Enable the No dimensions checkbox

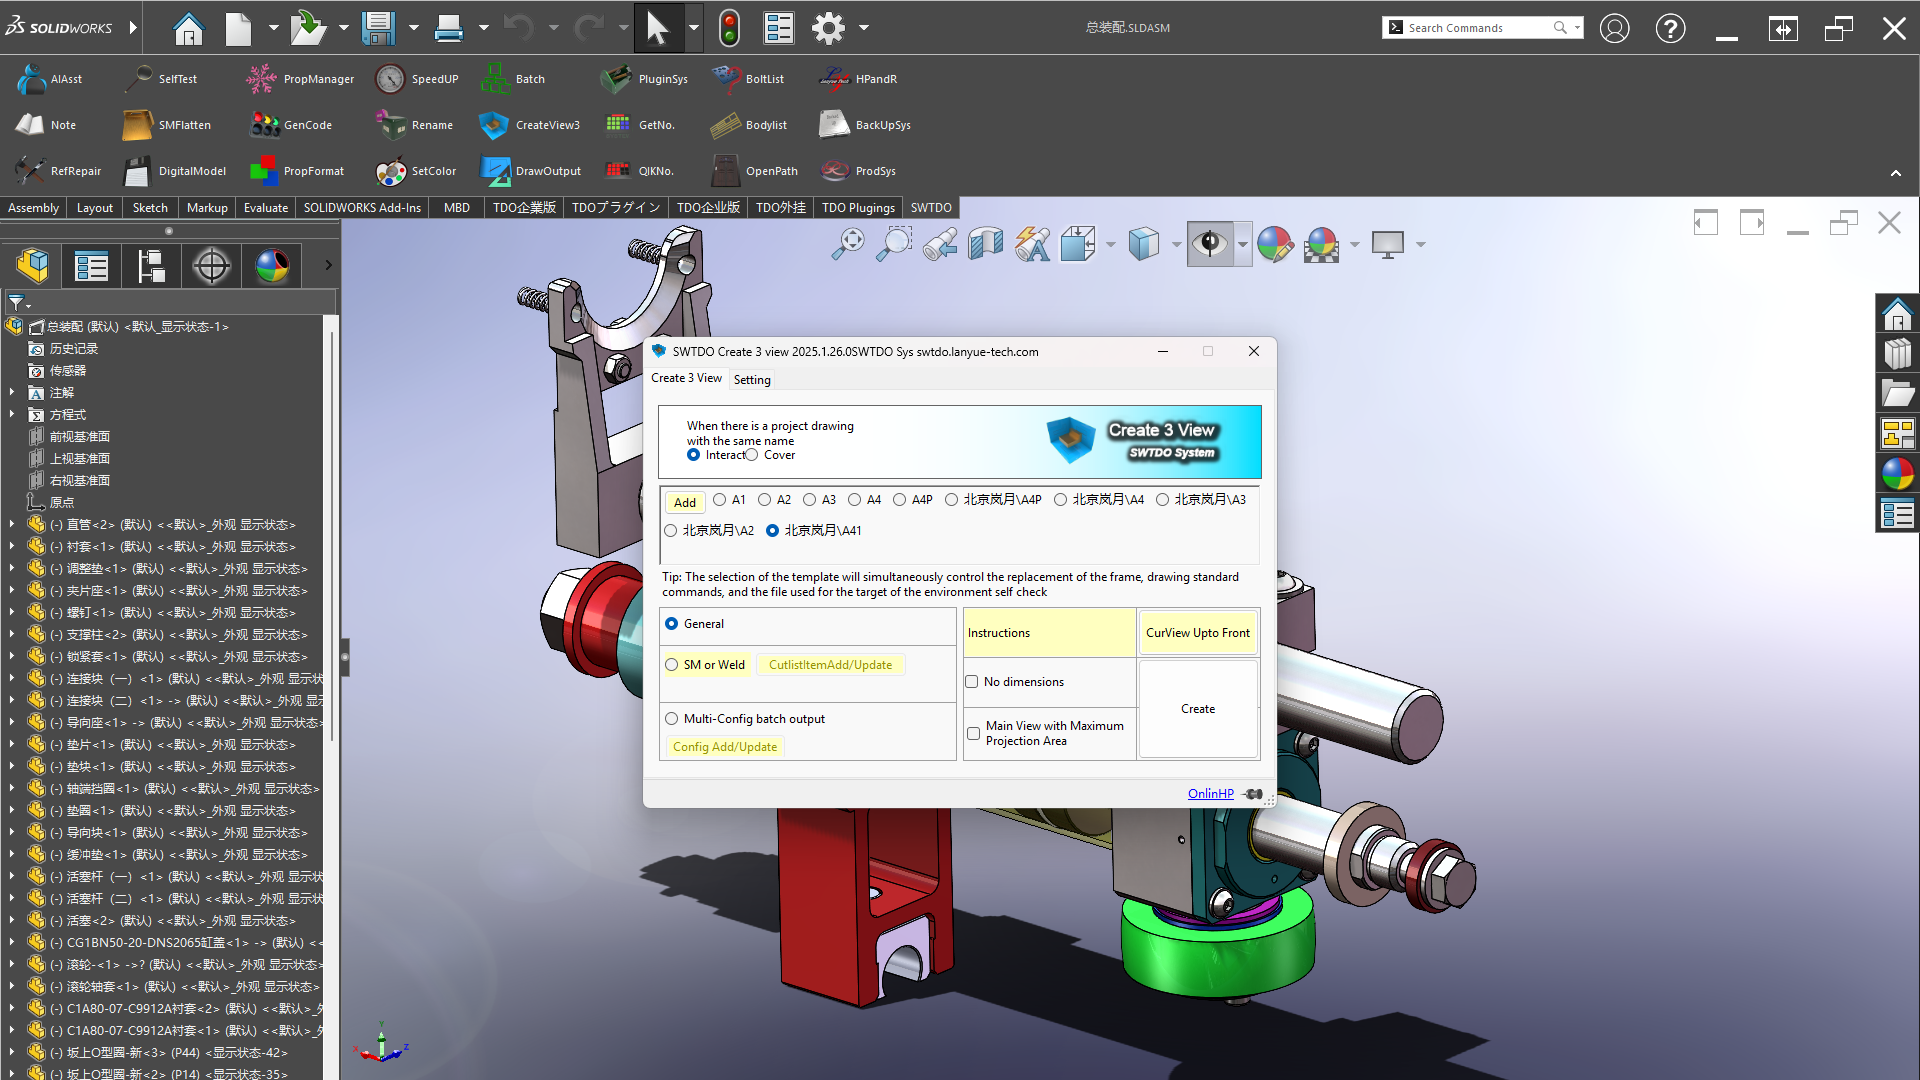click(x=971, y=682)
